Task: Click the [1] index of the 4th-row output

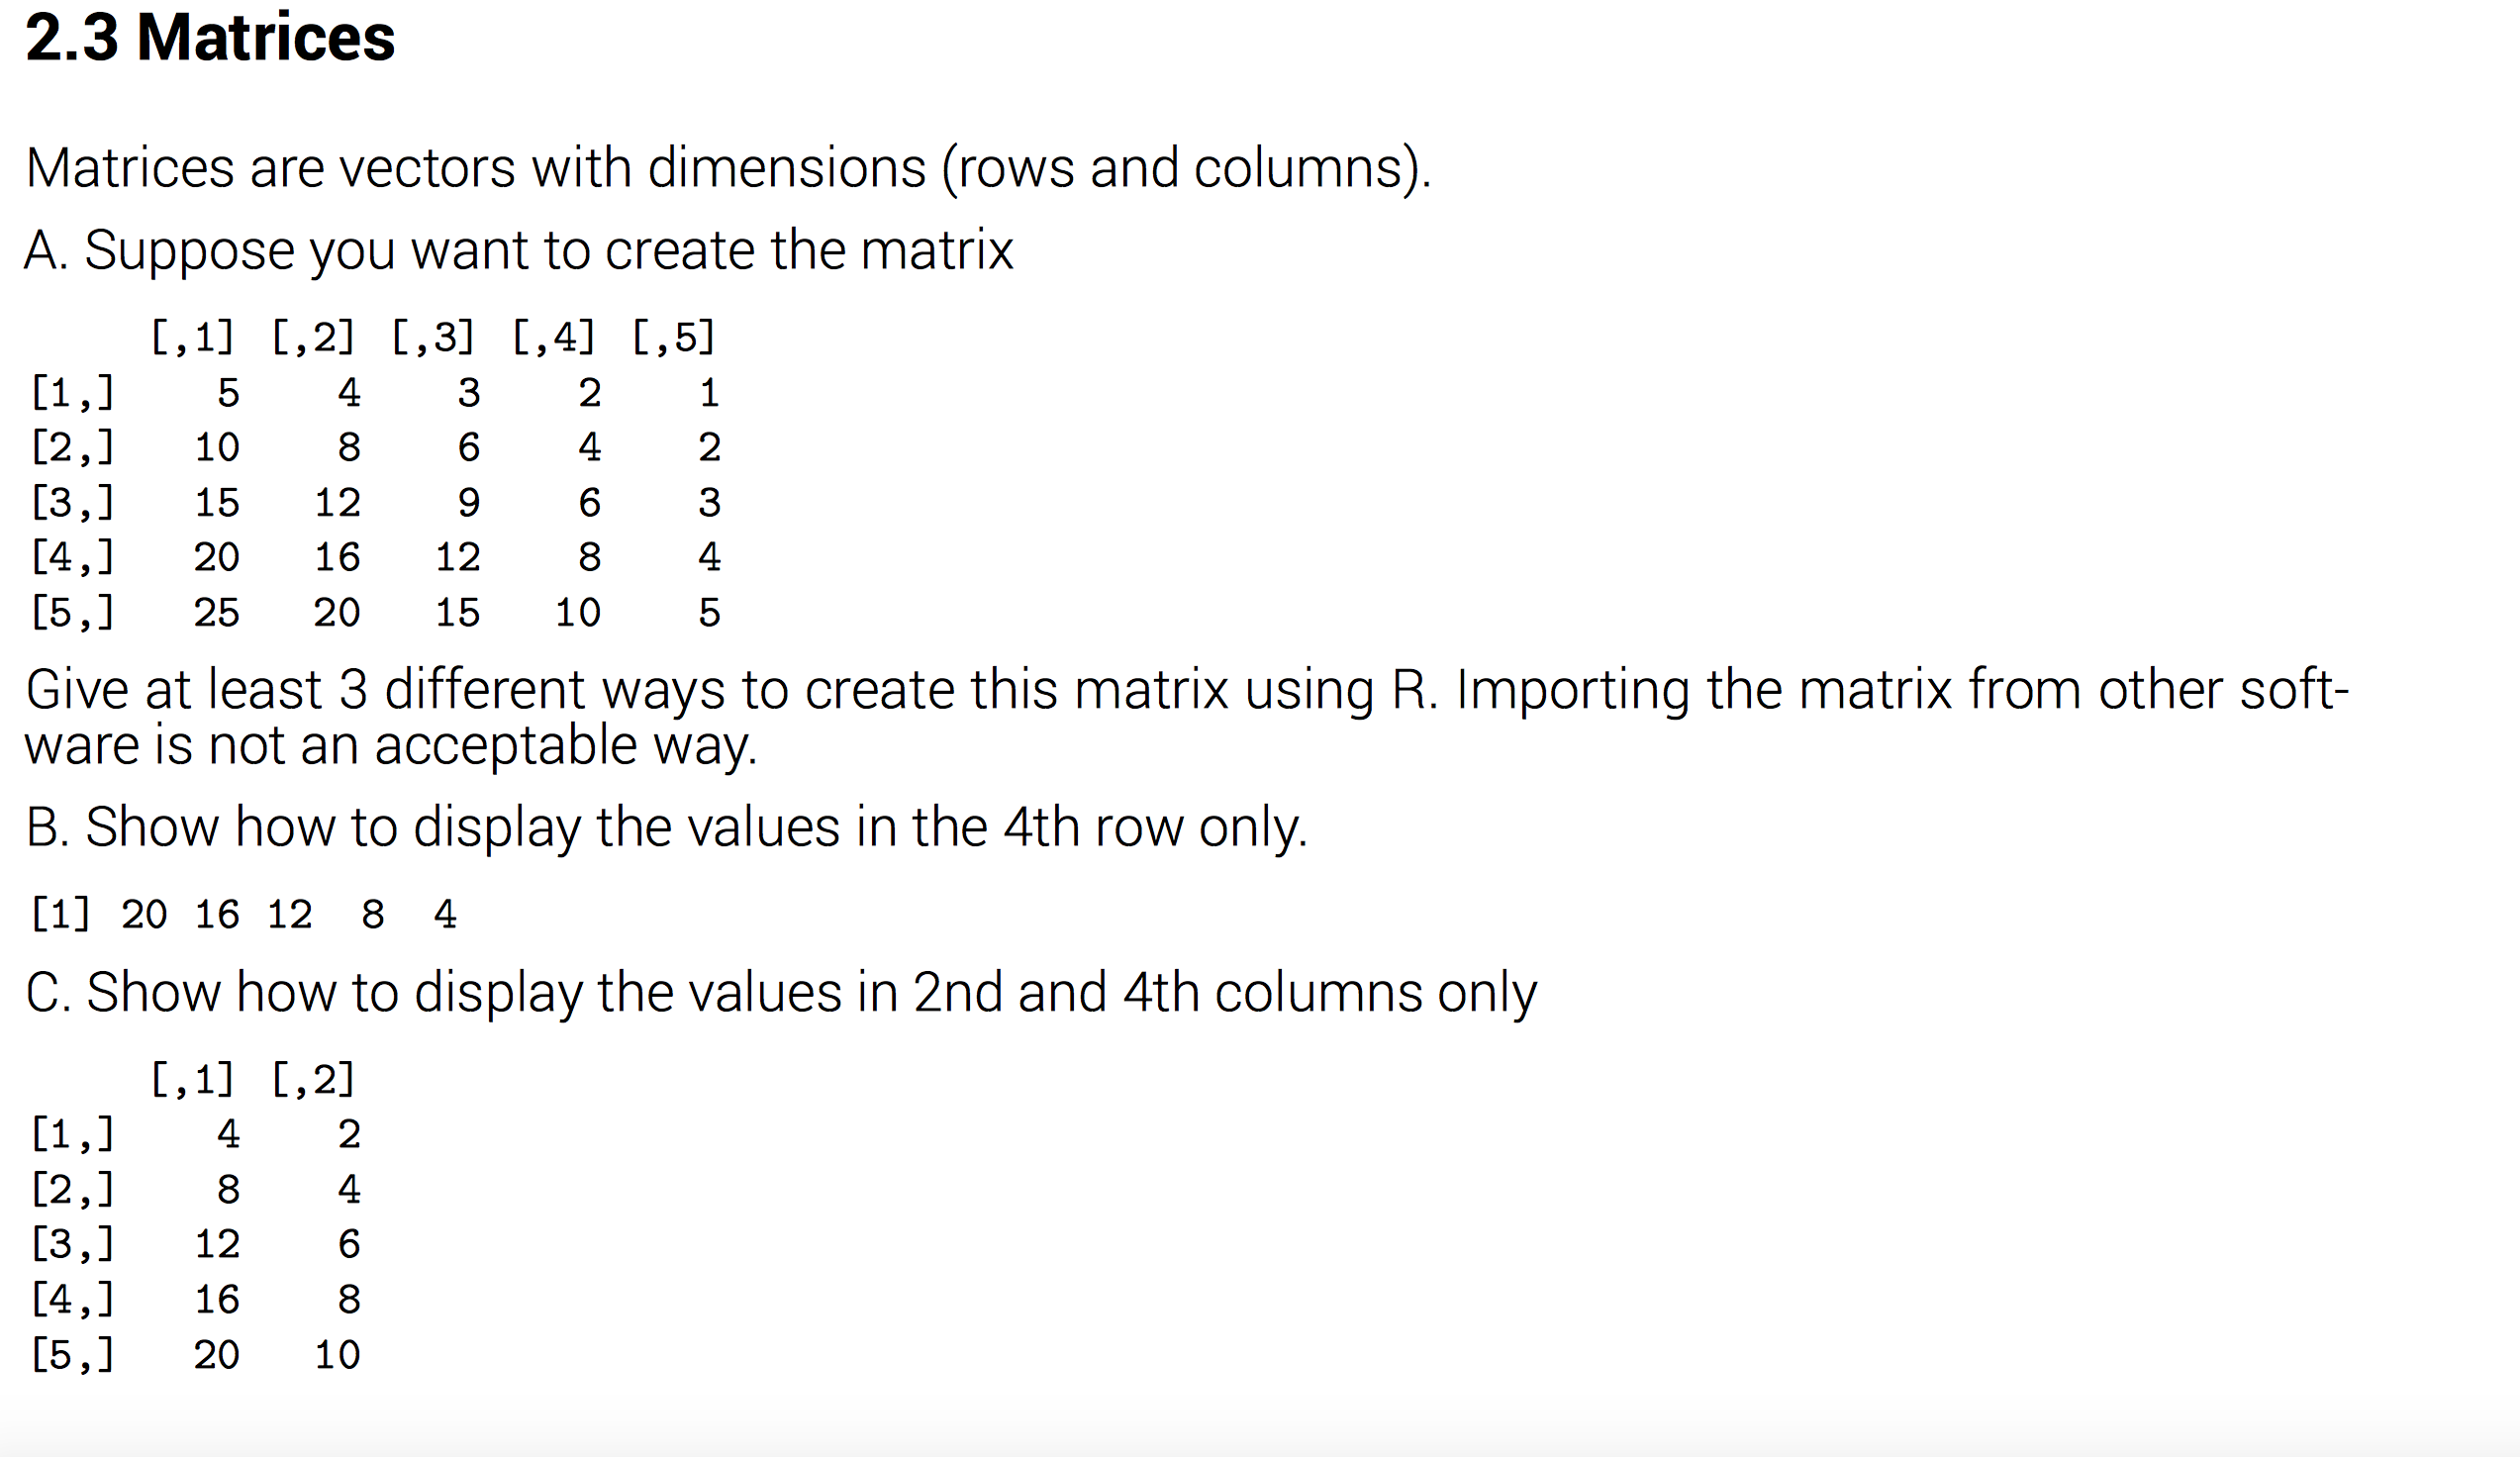Action: [x=60, y=914]
